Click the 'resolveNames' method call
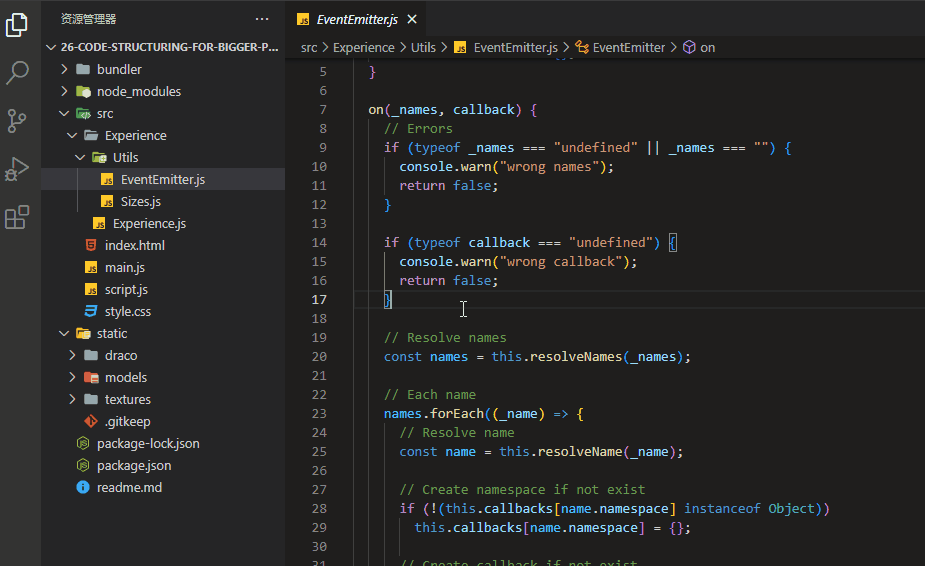Image resolution: width=925 pixels, height=566 pixels. point(576,357)
